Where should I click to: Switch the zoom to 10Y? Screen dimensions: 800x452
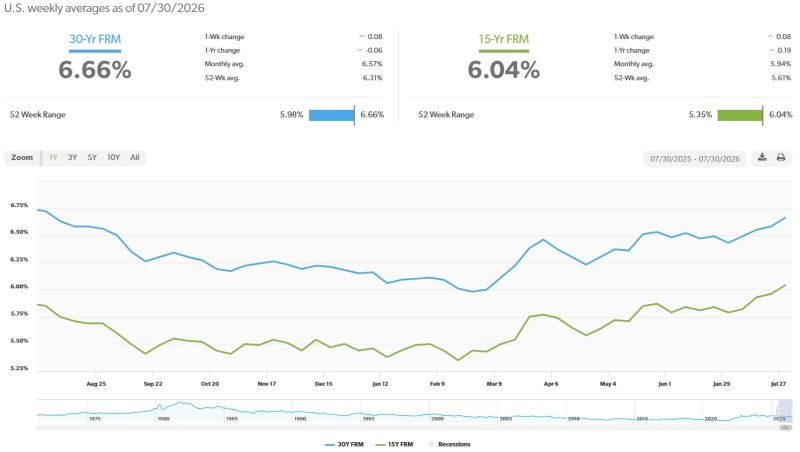point(113,158)
